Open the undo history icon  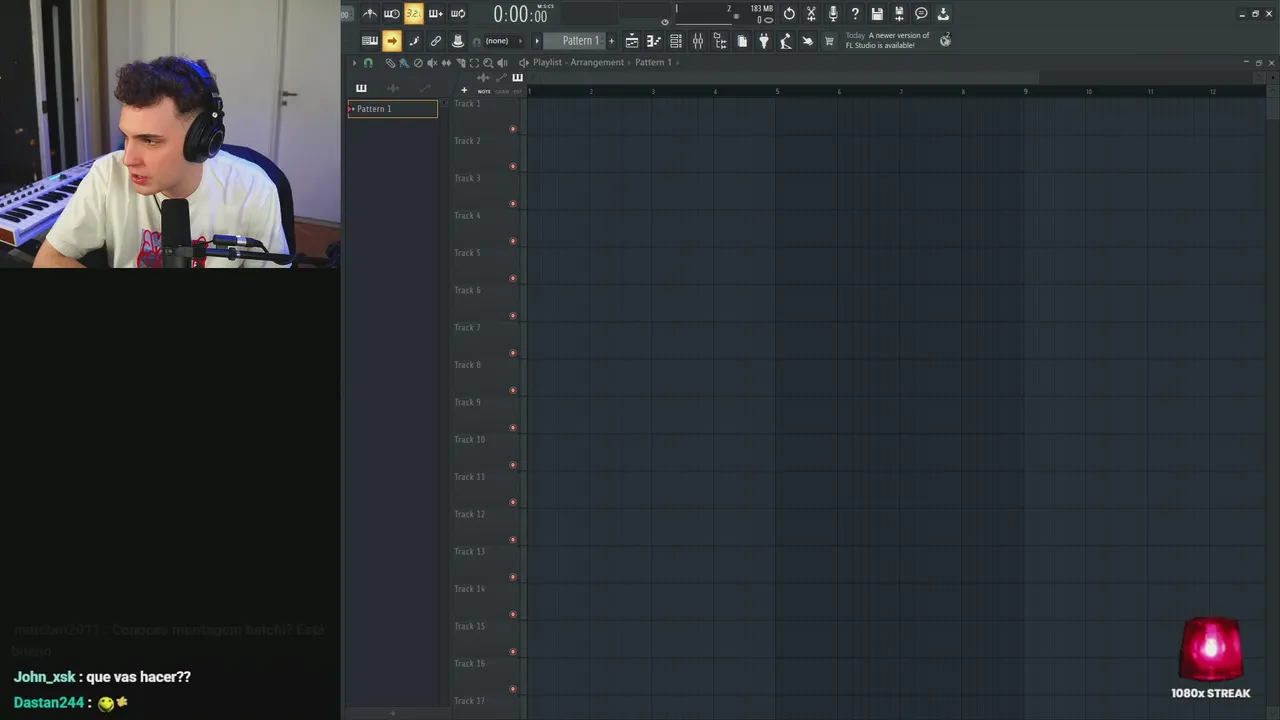click(789, 14)
